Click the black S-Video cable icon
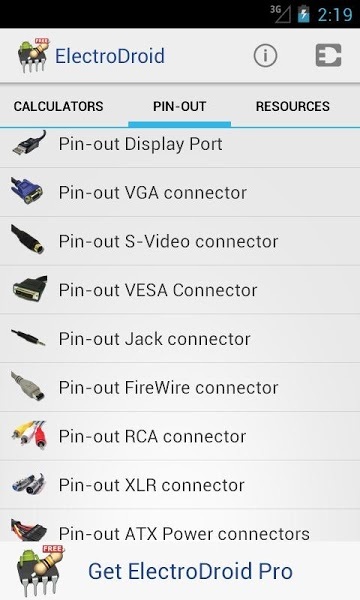360x600 pixels. 28,240
